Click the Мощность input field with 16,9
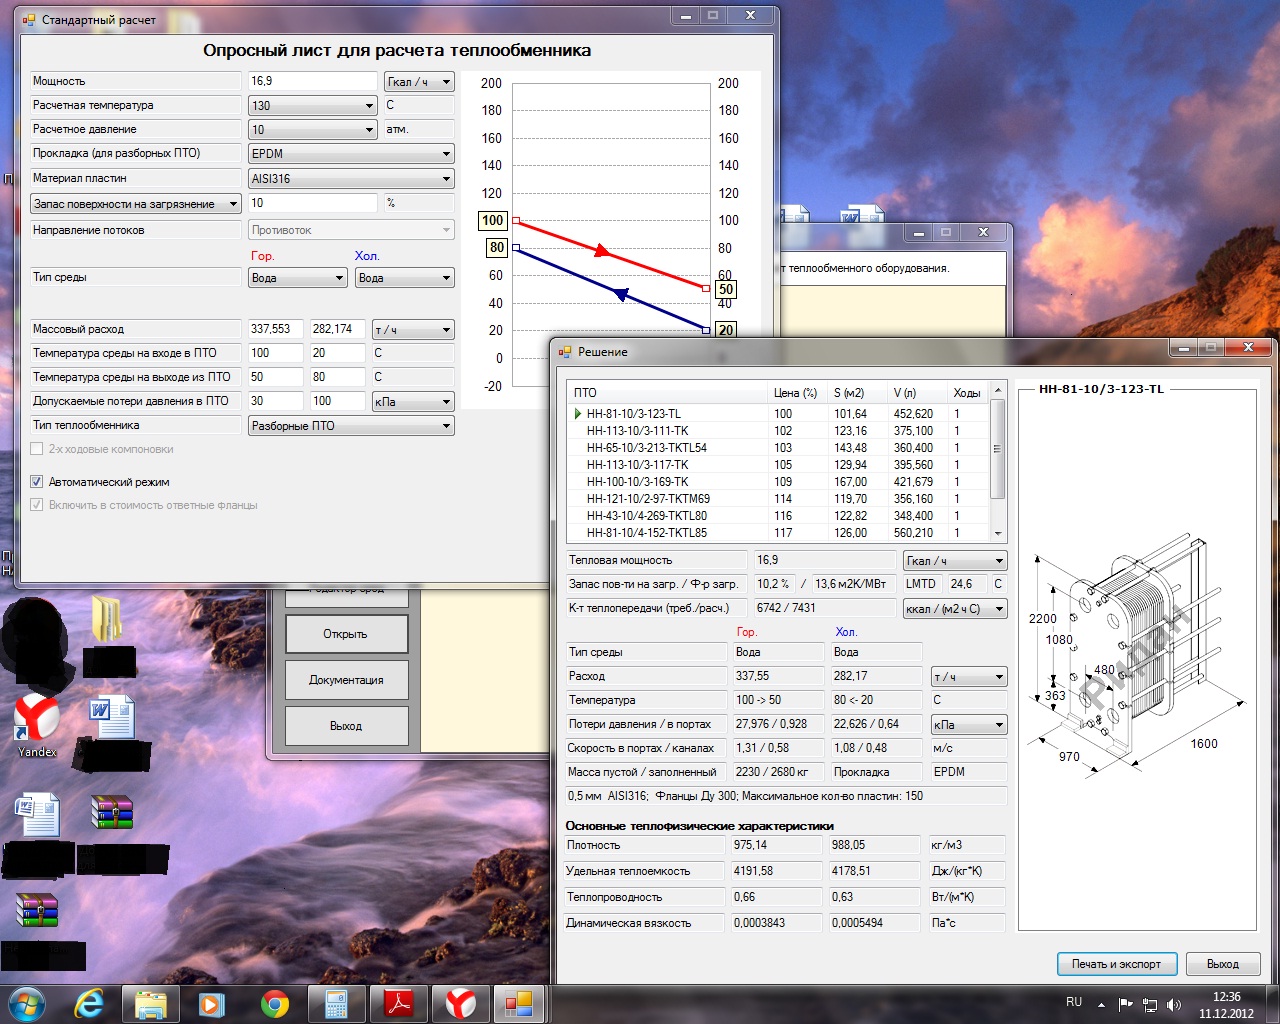1280x1024 pixels. click(x=312, y=81)
